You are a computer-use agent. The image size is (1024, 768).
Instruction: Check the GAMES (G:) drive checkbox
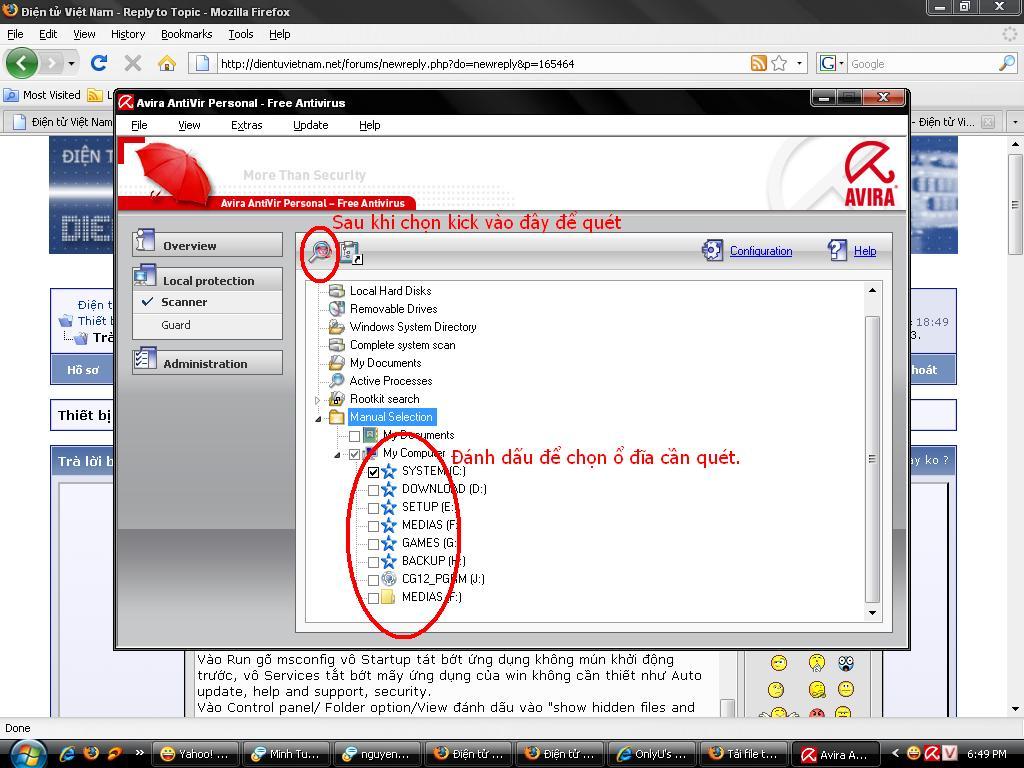(374, 544)
